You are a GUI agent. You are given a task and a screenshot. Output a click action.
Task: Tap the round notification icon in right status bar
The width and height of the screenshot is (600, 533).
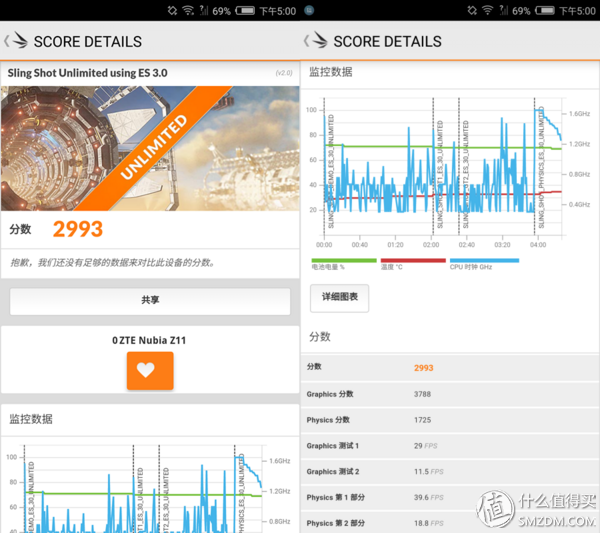pos(309,10)
